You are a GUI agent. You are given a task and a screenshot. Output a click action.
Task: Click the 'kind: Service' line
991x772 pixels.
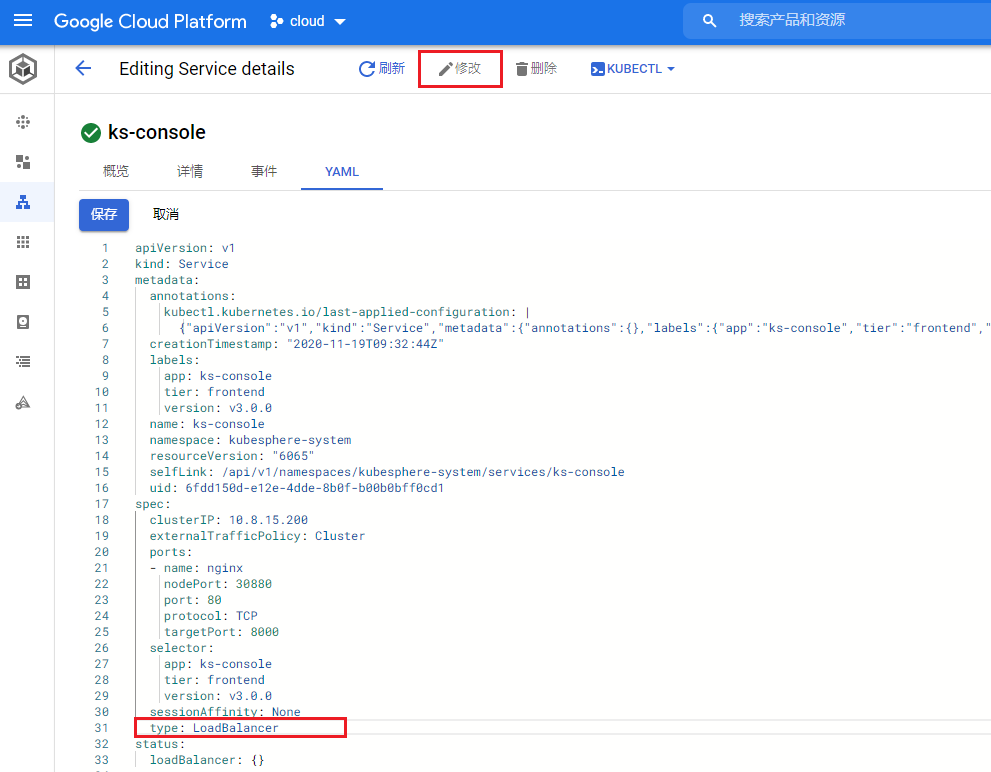point(181,264)
